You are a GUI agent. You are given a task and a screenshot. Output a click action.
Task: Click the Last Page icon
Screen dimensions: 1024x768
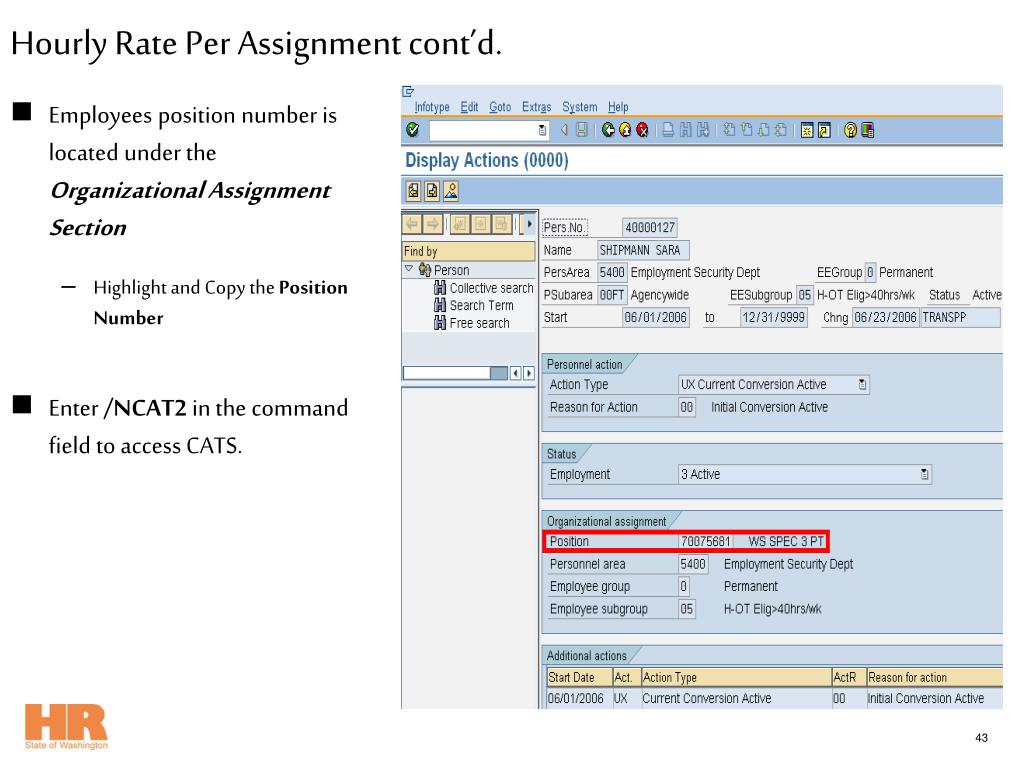781,130
